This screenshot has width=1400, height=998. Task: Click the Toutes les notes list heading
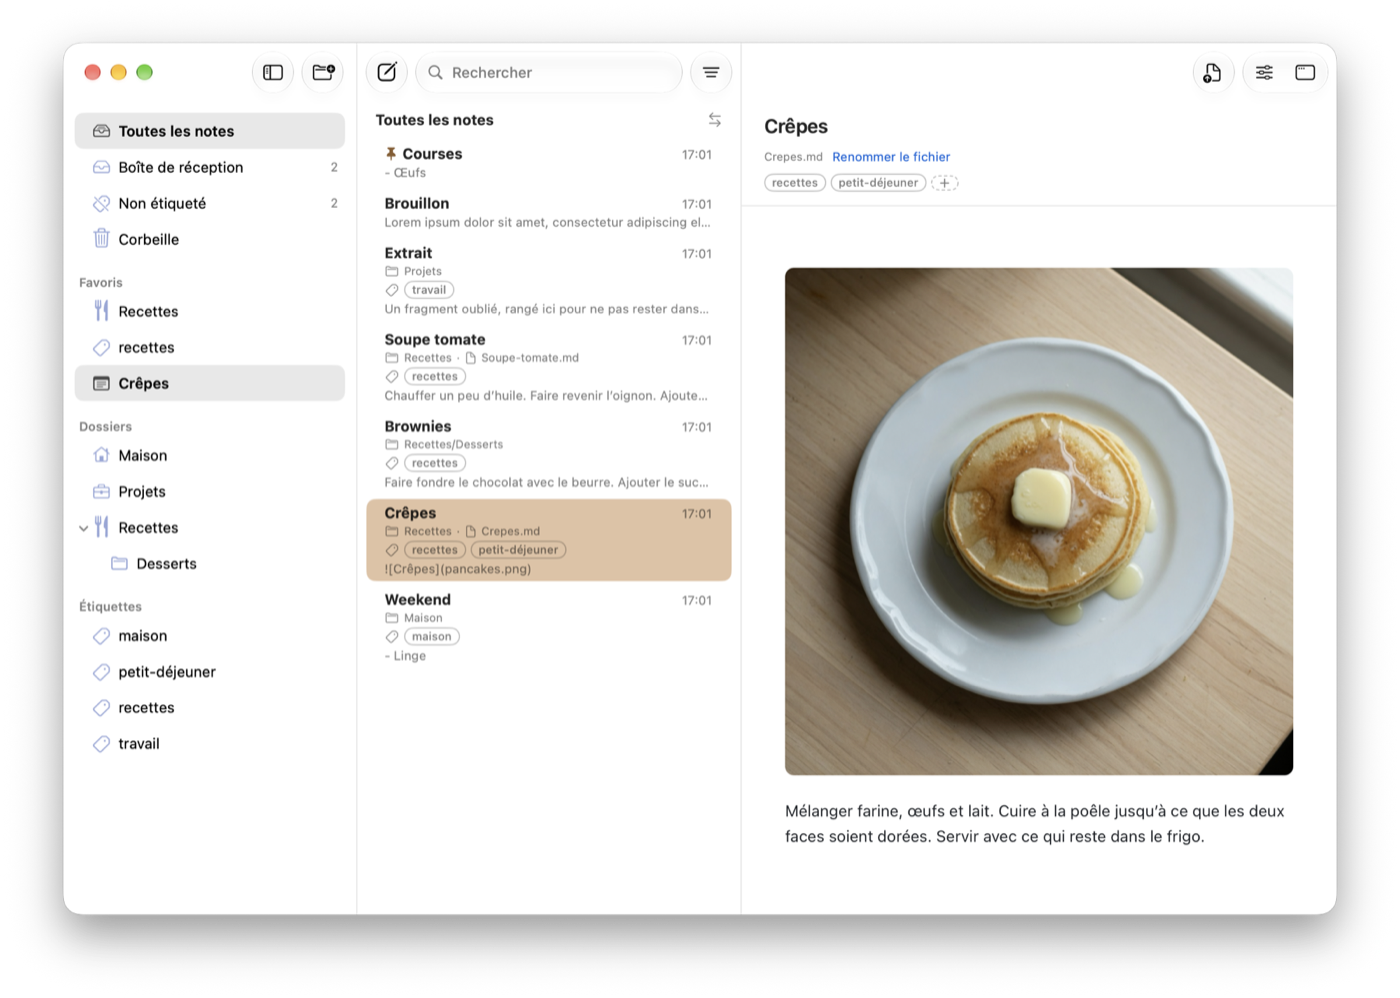435,120
